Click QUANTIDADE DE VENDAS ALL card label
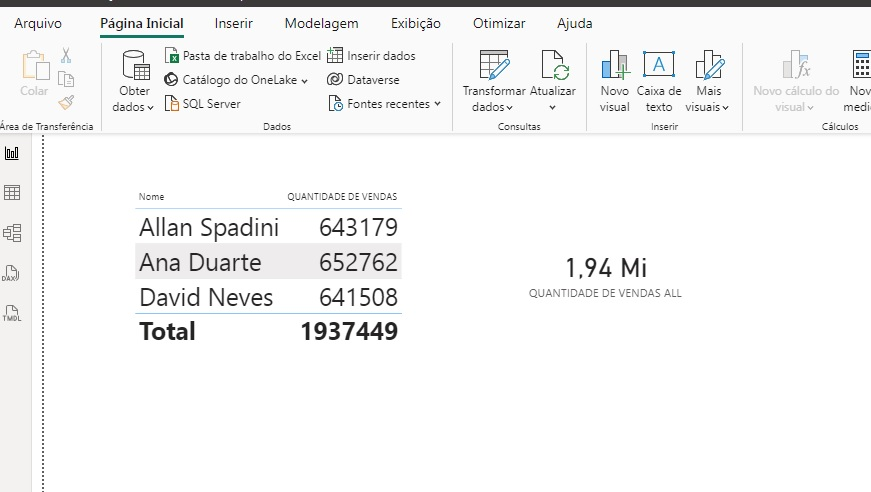Image resolution: width=871 pixels, height=492 pixels. (x=605, y=293)
